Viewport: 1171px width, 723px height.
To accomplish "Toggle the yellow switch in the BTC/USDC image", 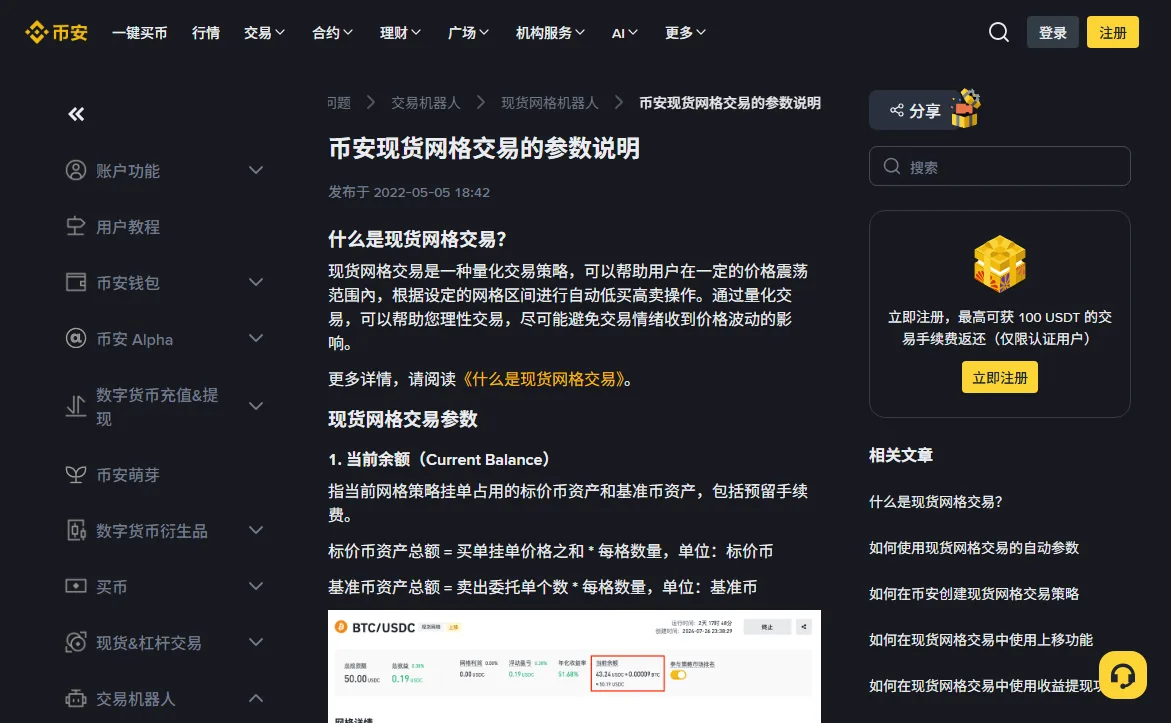I will [678, 674].
